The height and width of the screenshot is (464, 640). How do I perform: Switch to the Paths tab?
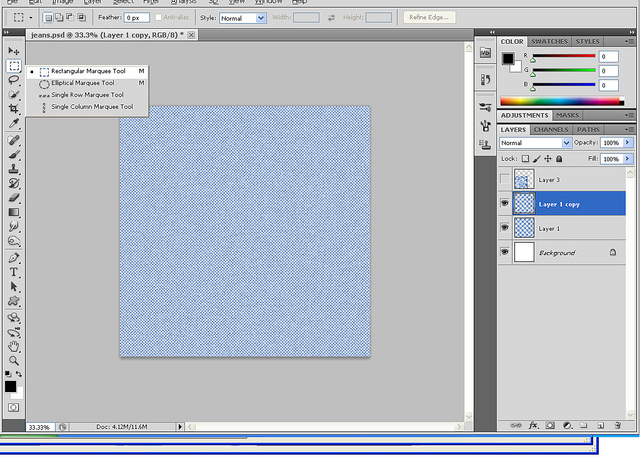[588, 130]
